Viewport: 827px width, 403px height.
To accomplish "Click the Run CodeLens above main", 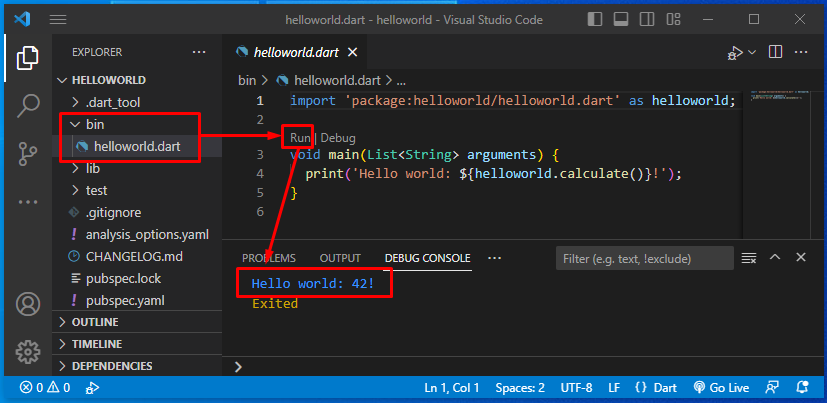I will [300, 138].
